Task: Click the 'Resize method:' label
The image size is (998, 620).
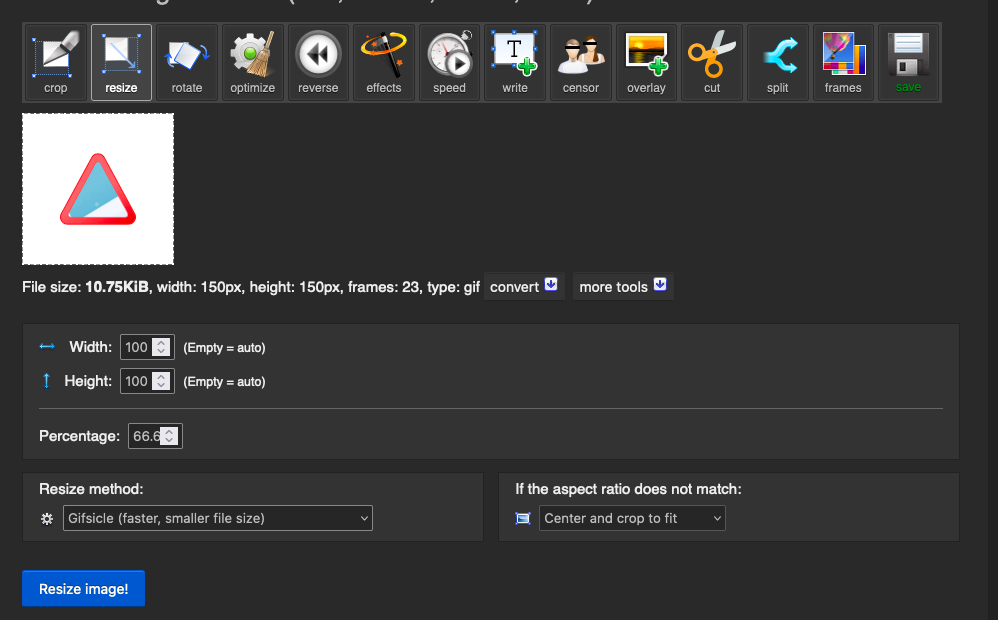Action: click(91, 489)
